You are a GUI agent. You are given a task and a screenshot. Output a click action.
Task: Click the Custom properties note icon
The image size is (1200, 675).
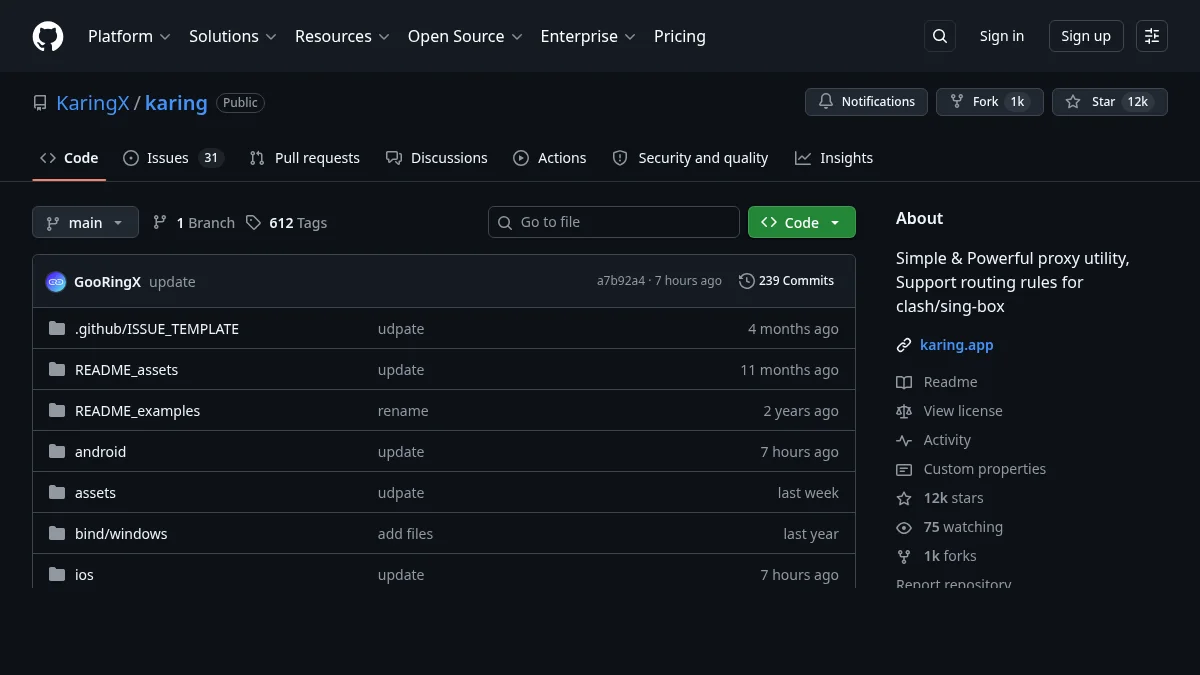point(904,469)
